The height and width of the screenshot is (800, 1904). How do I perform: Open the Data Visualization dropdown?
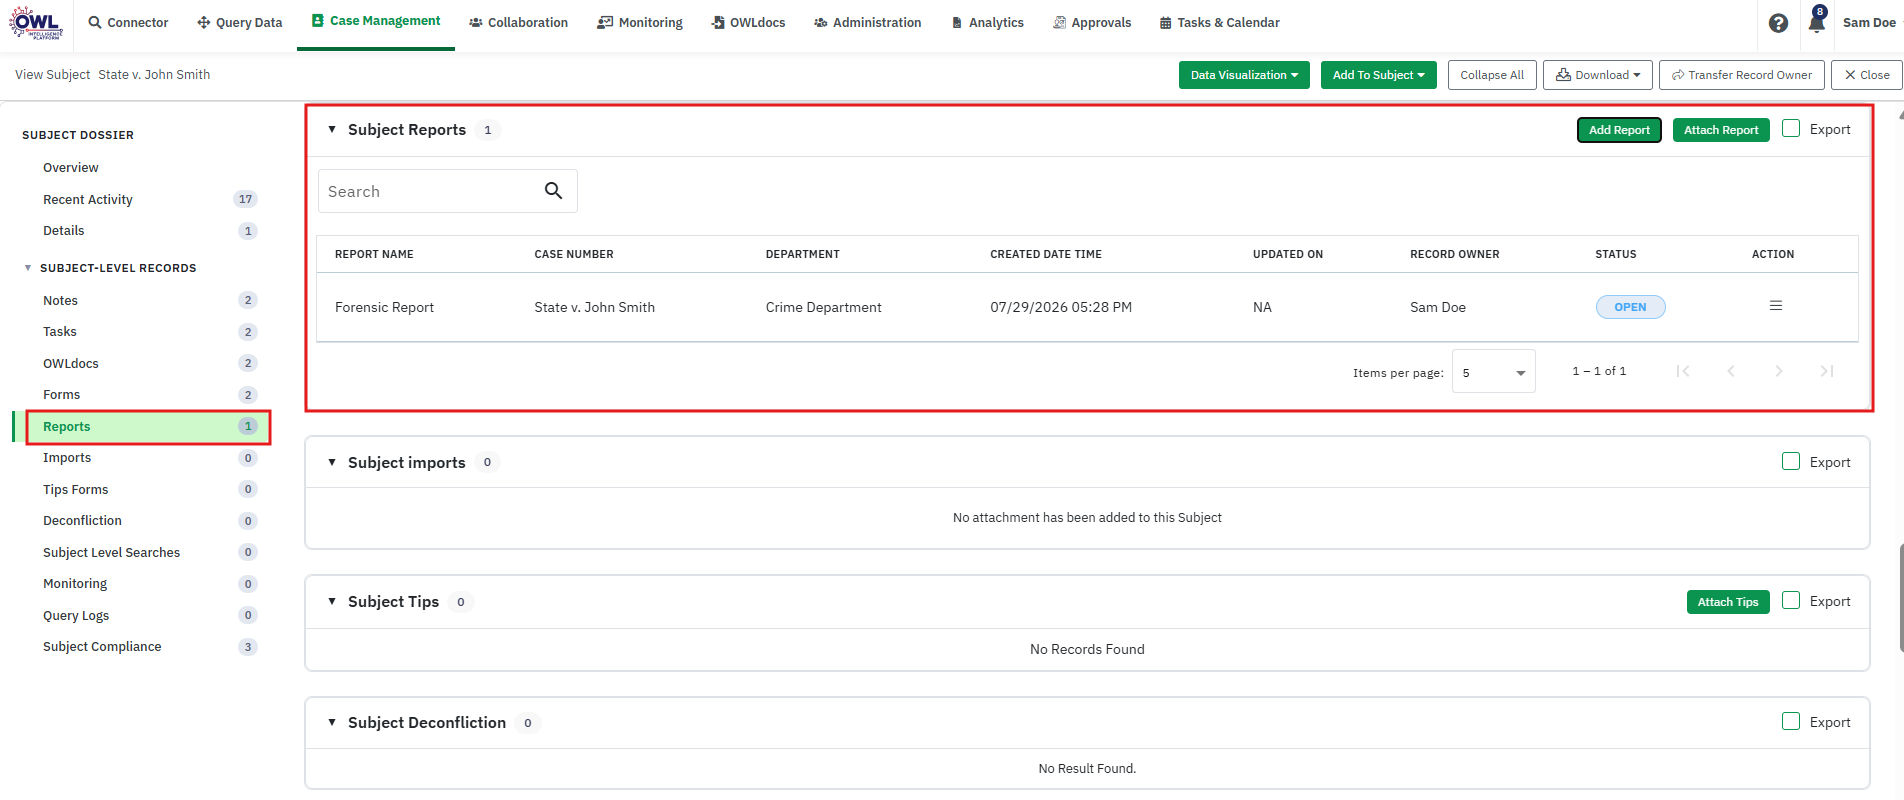1244,75
